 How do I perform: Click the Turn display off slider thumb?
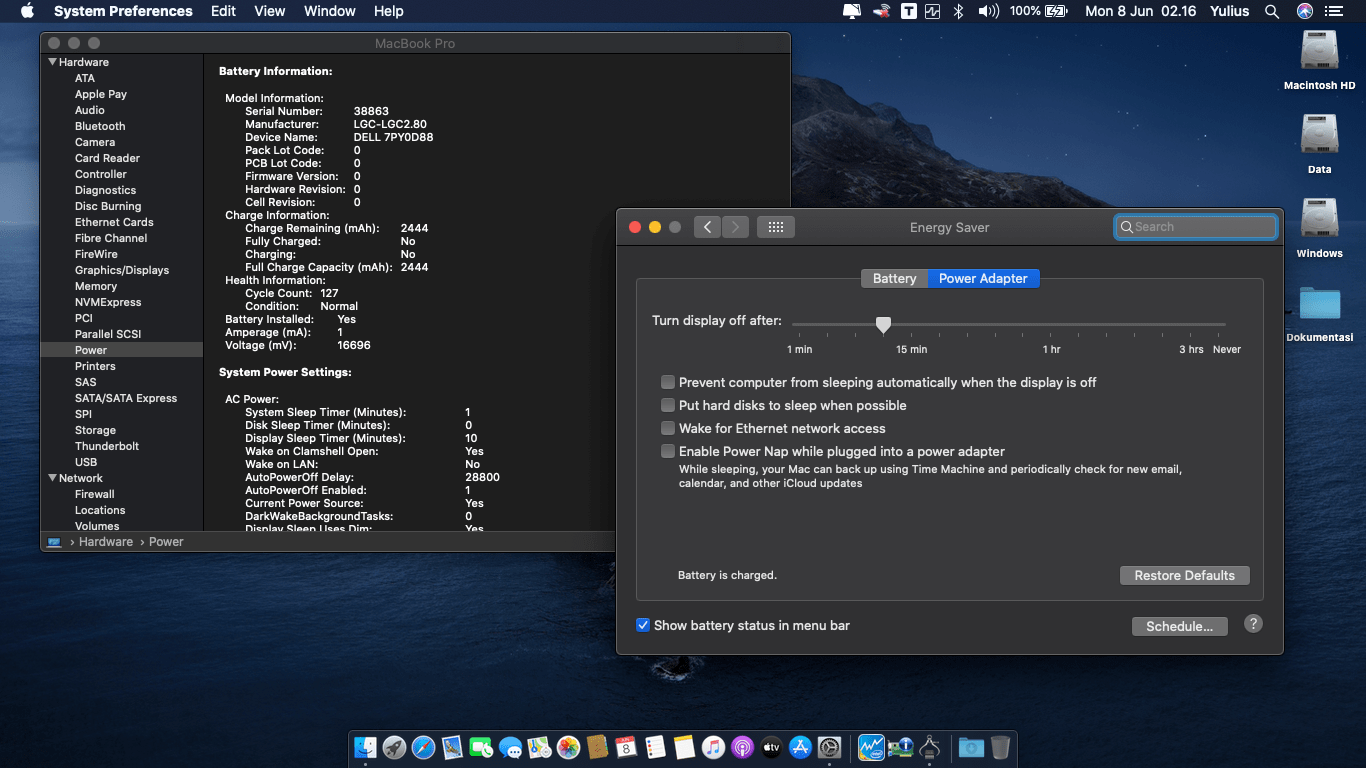[x=883, y=325]
